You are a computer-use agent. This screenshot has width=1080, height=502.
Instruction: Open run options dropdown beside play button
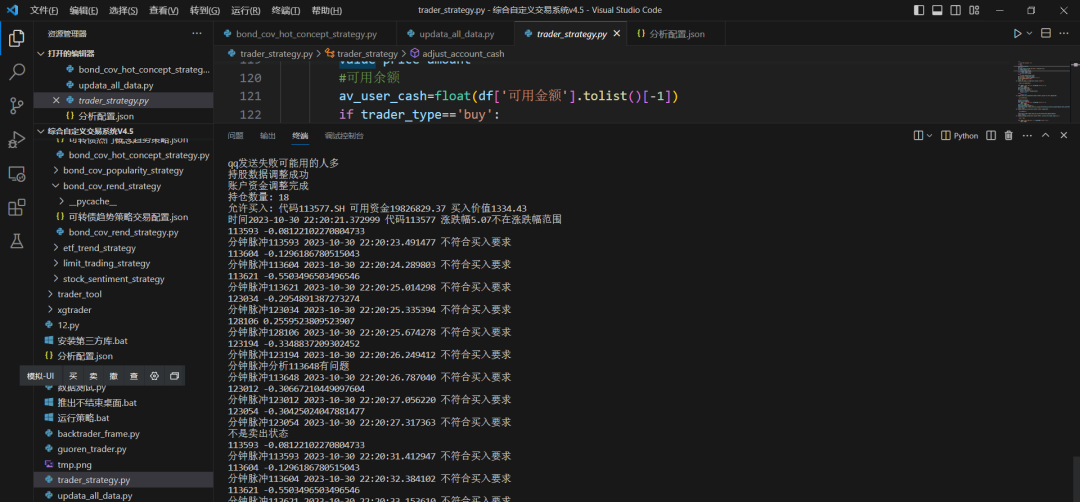(1030, 34)
